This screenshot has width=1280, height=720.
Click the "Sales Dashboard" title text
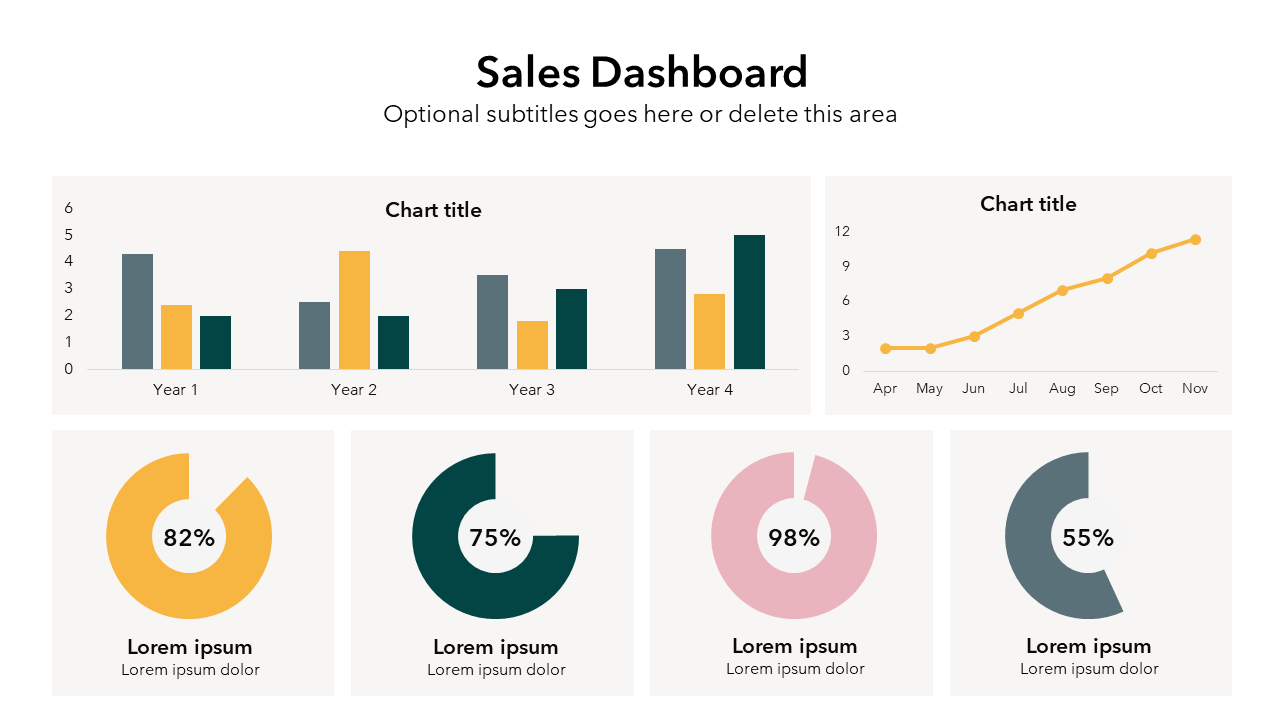tap(641, 73)
